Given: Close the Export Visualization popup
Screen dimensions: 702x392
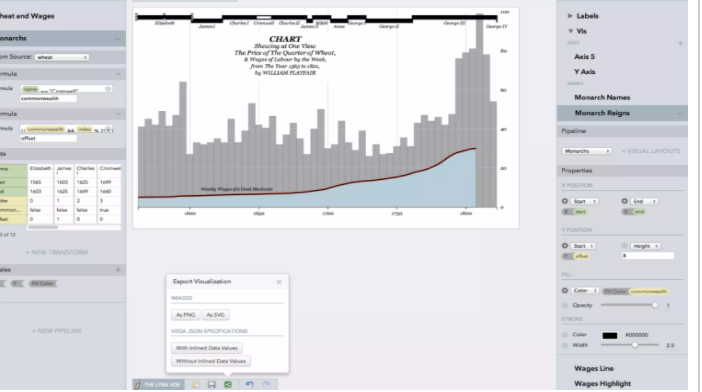Looking at the screenshot, I should [x=279, y=282].
